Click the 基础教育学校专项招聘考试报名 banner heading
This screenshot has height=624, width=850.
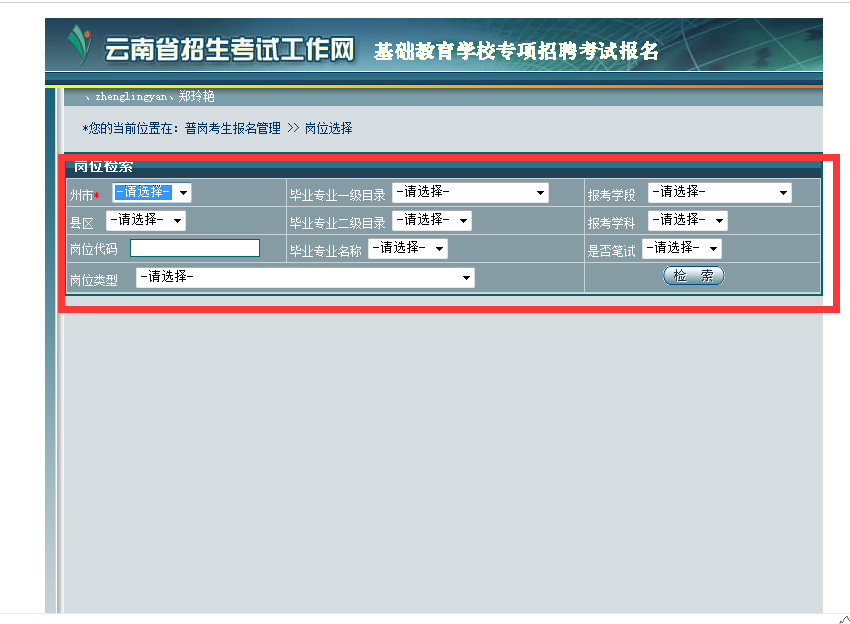(x=516, y=52)
